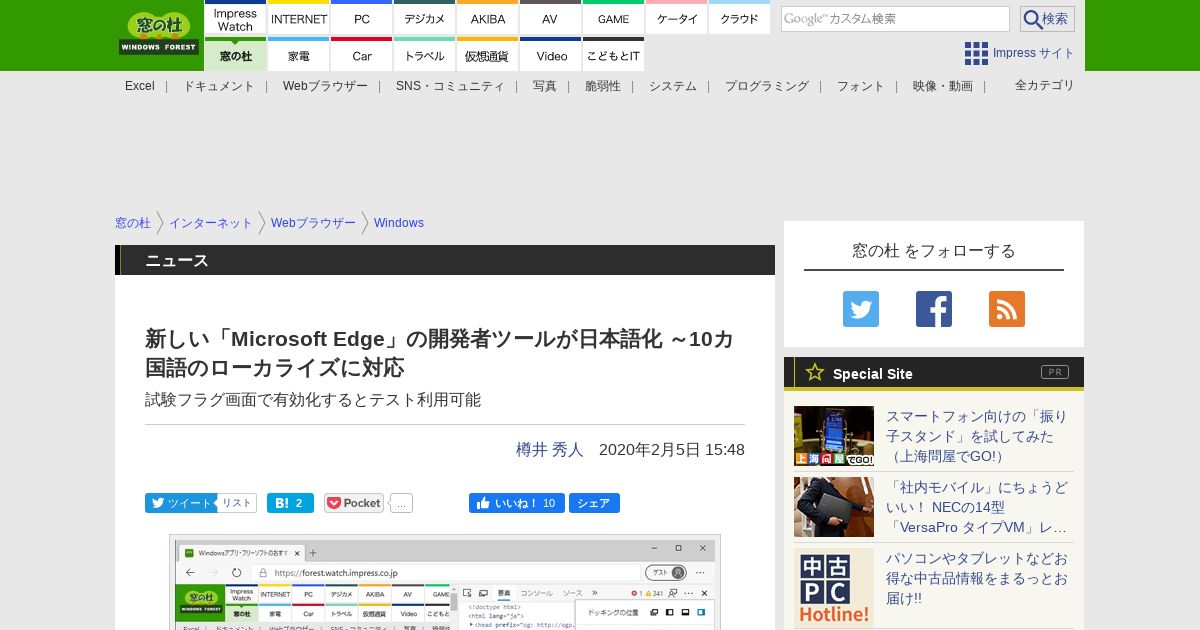The width and height of the screenshot is (1200, 630).
Task: Click the Facebook いいね！ button
Action: pyautogui.click(x=517, y=503)
